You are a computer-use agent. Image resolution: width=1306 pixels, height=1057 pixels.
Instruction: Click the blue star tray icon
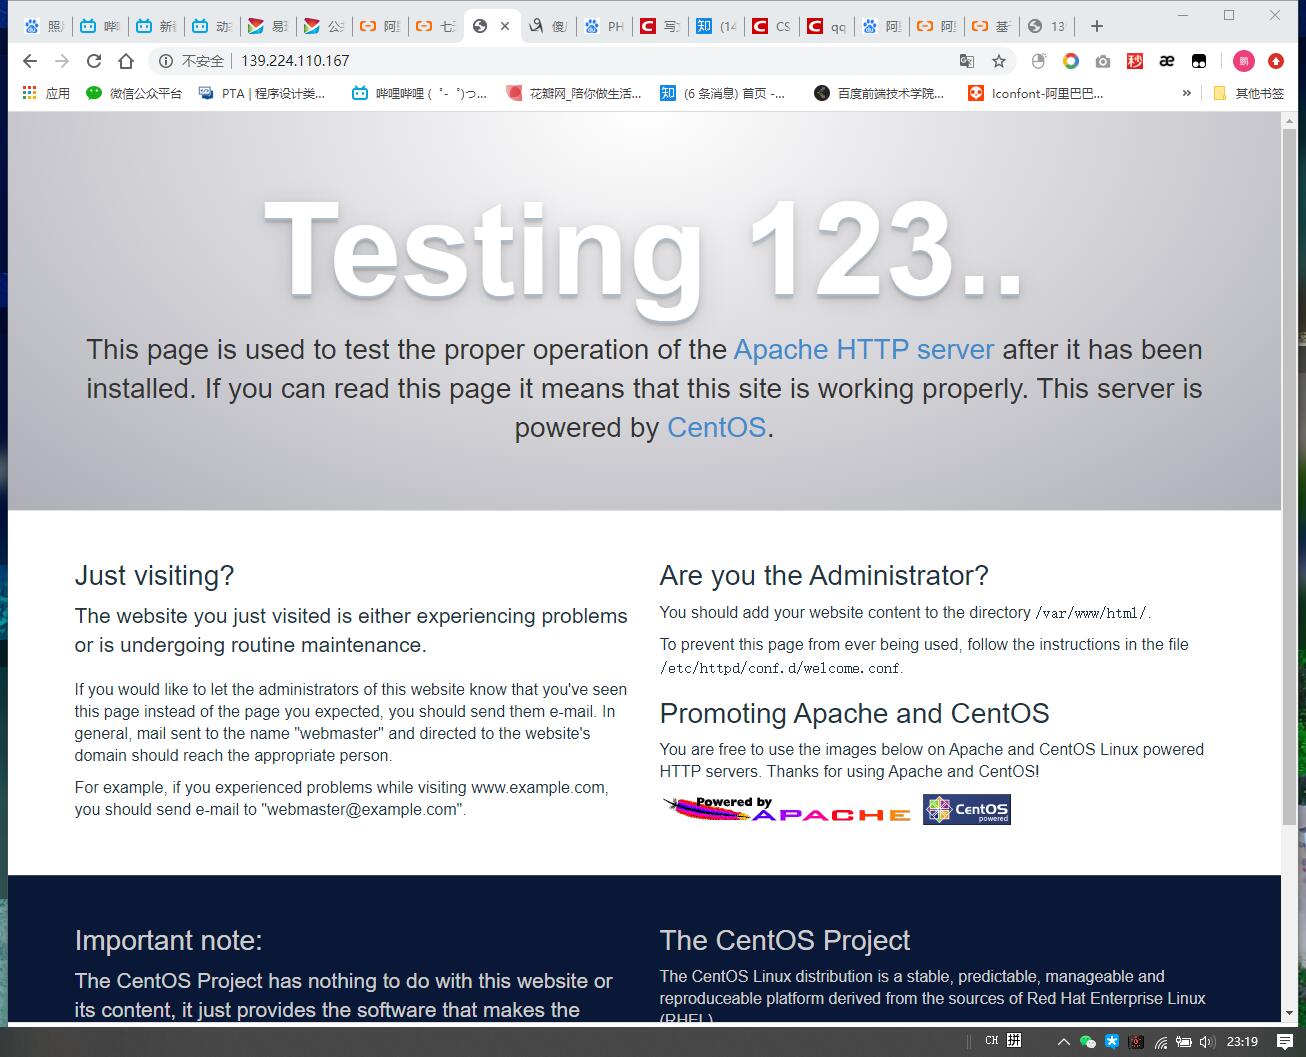tap(1112, 1042)
